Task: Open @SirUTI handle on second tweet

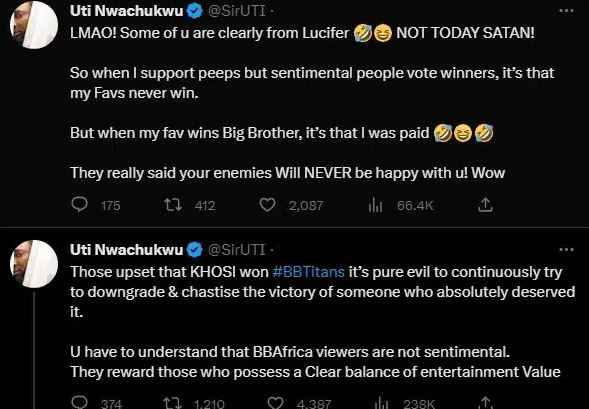Action: (237, 250)
